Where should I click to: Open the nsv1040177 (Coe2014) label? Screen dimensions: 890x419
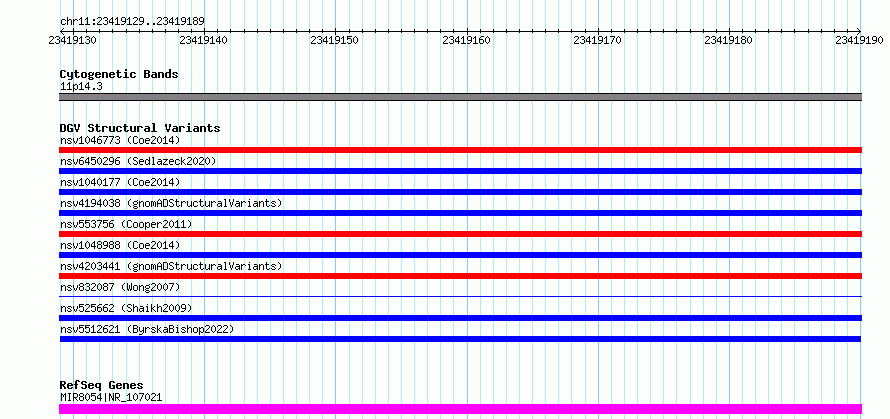click(x=120, y=182)
